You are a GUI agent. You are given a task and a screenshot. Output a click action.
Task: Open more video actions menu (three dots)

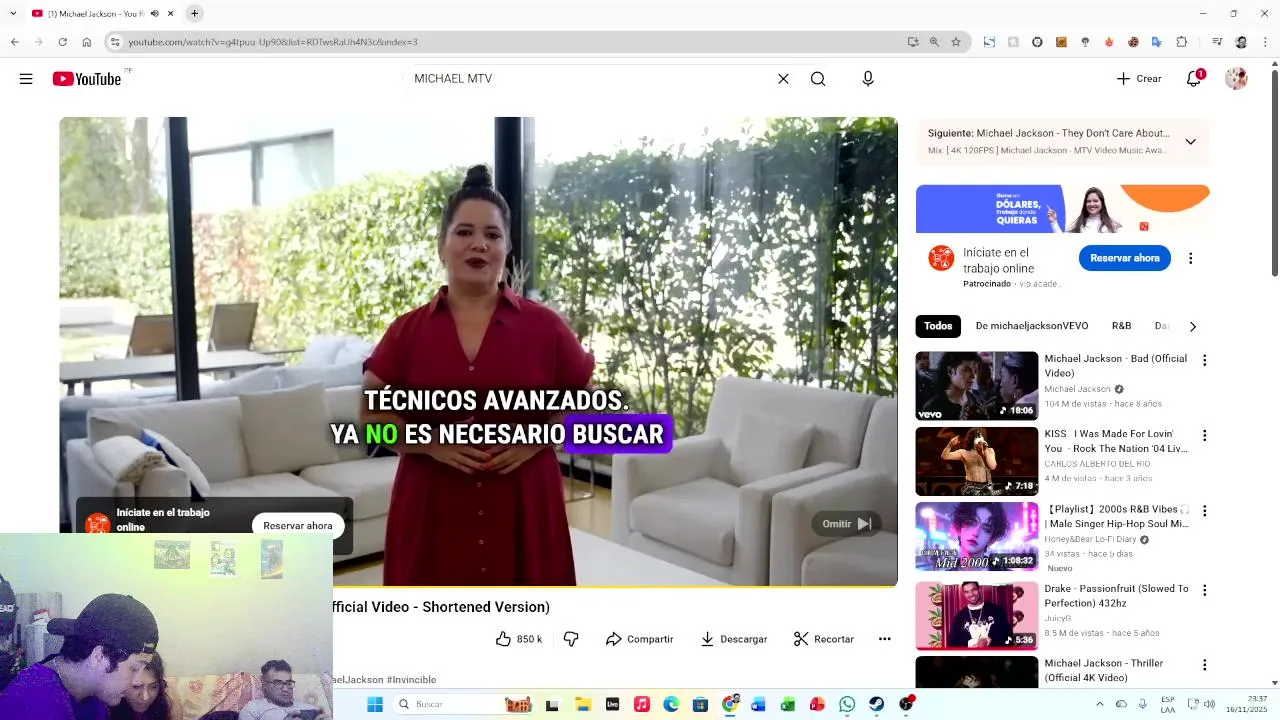pyautogui.click(x=884, y=639)
